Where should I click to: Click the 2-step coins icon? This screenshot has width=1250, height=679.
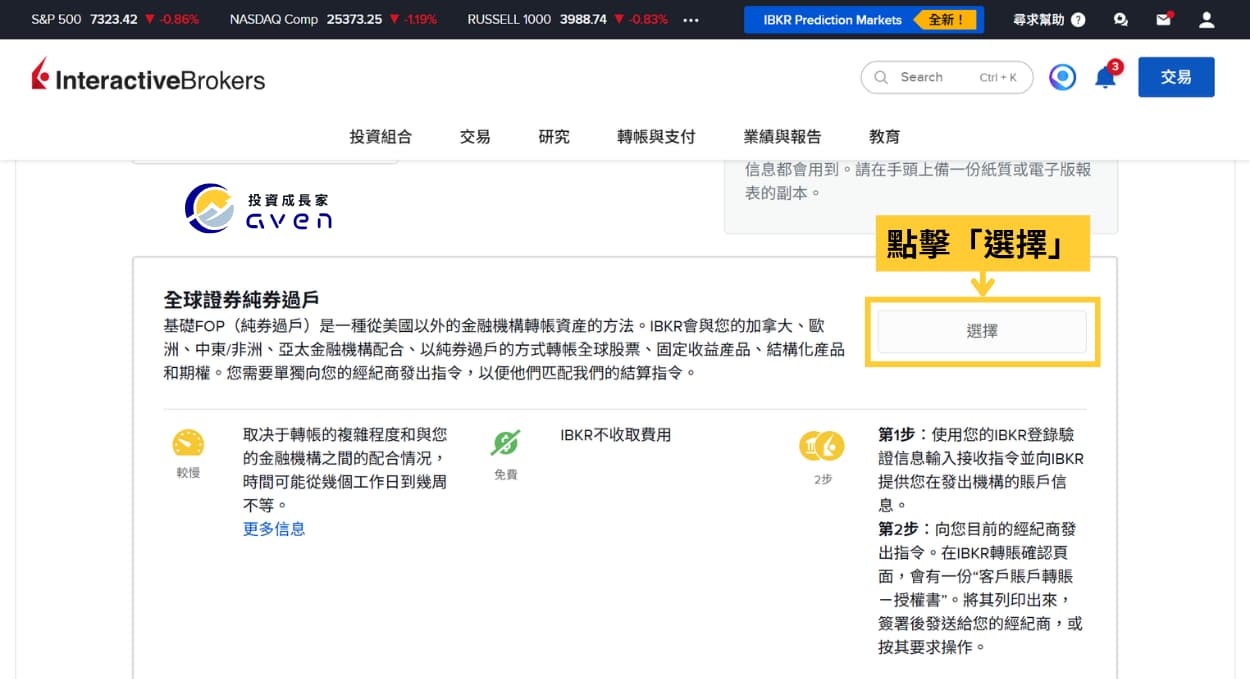[x=822, y=445]
